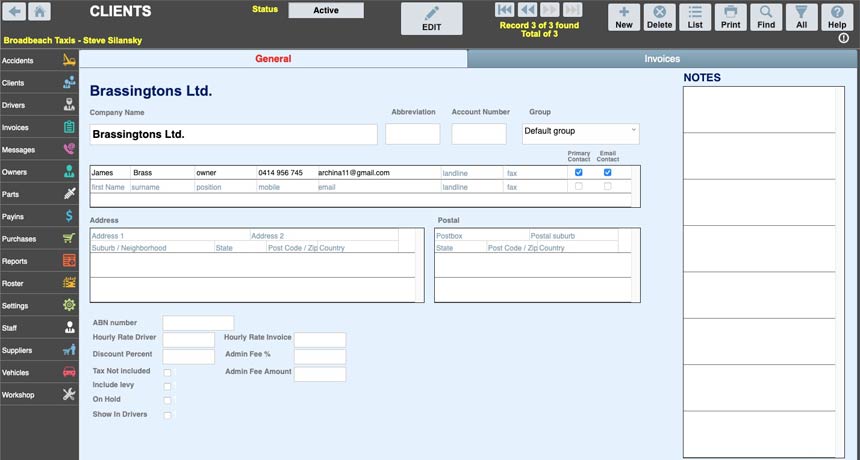Create a New client record
The width and height of the screenshot is (860, 460).
pyautogui.click(x=623, y=17)
